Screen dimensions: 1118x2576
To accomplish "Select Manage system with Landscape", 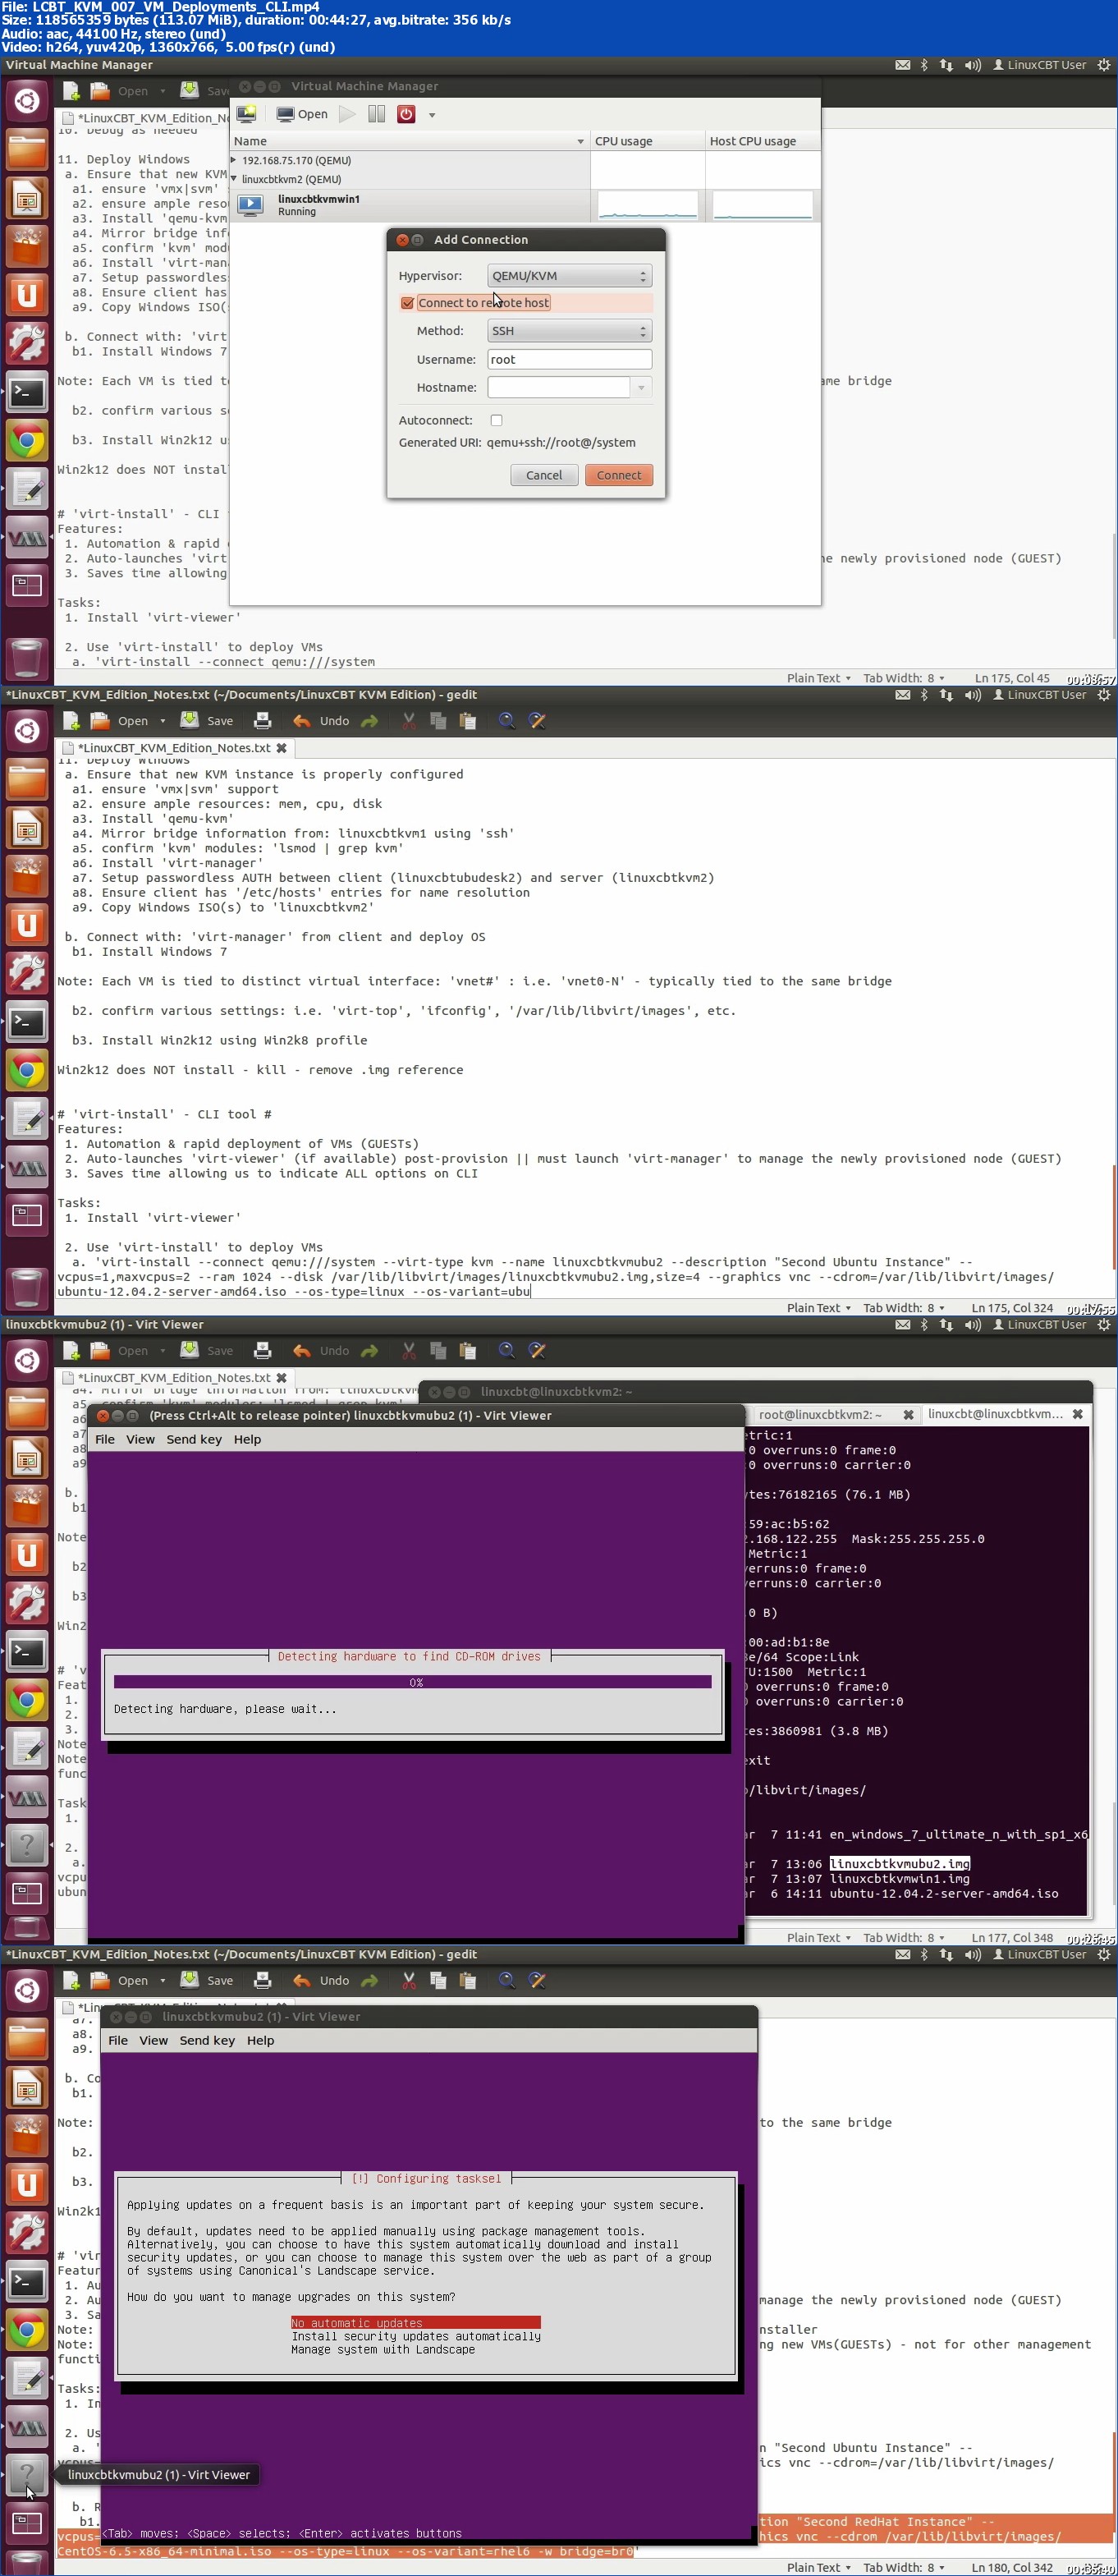I will tap(383, 2349).
